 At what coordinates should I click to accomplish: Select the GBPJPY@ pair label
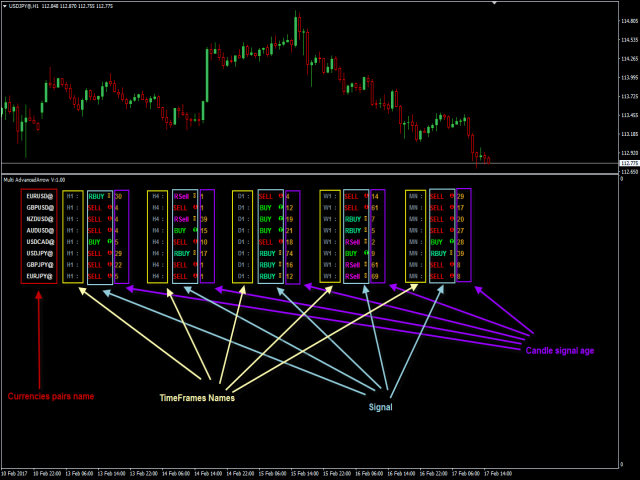(x=40, y=265)
